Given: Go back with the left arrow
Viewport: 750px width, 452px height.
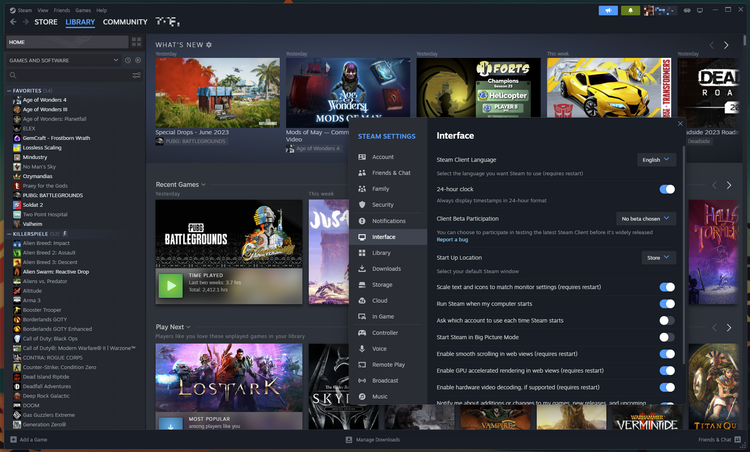Looking at the screenshot, I should tap(13, 22).
